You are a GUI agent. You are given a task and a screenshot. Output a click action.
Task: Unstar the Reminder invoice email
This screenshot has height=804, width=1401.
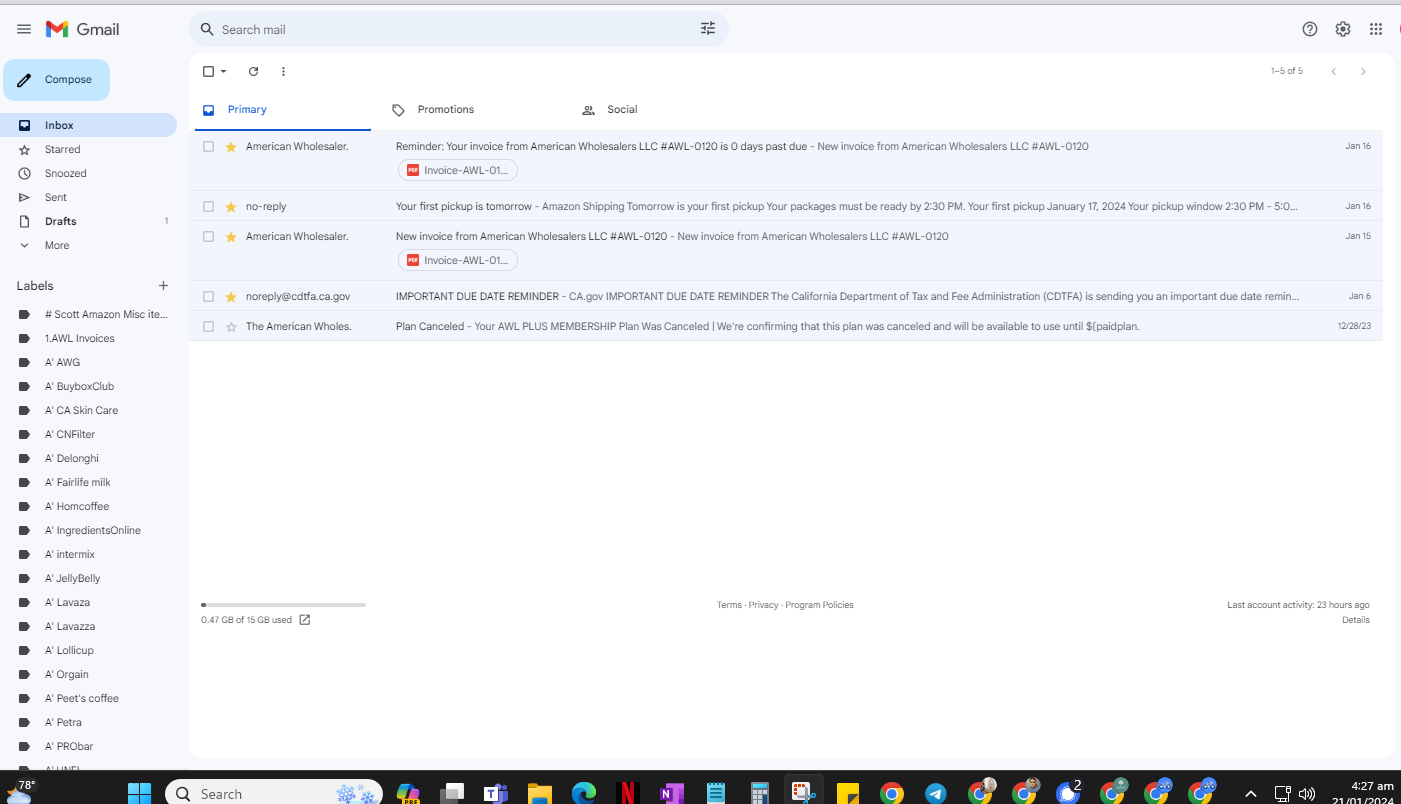pos(231,146)
